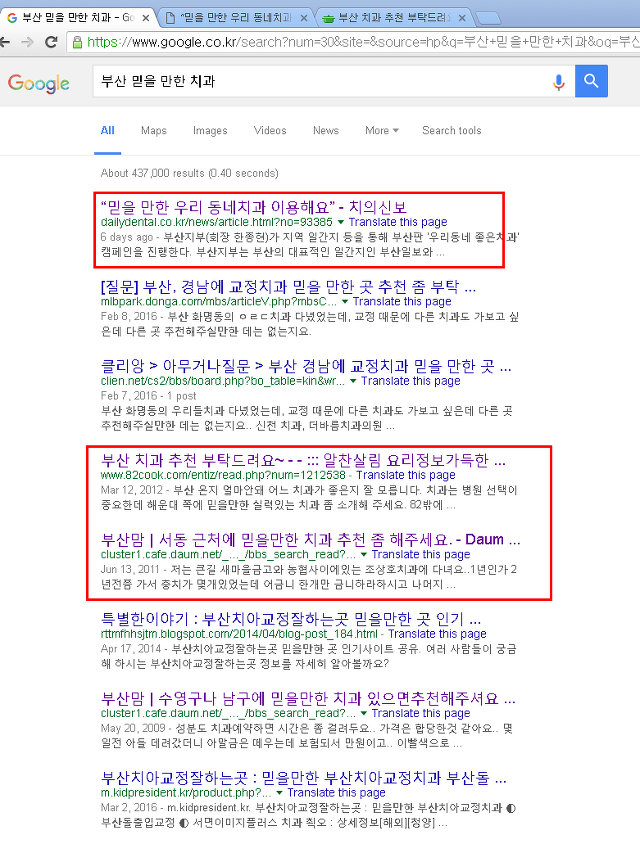Click Translate this page for mlbpark result

pos(402,302)
